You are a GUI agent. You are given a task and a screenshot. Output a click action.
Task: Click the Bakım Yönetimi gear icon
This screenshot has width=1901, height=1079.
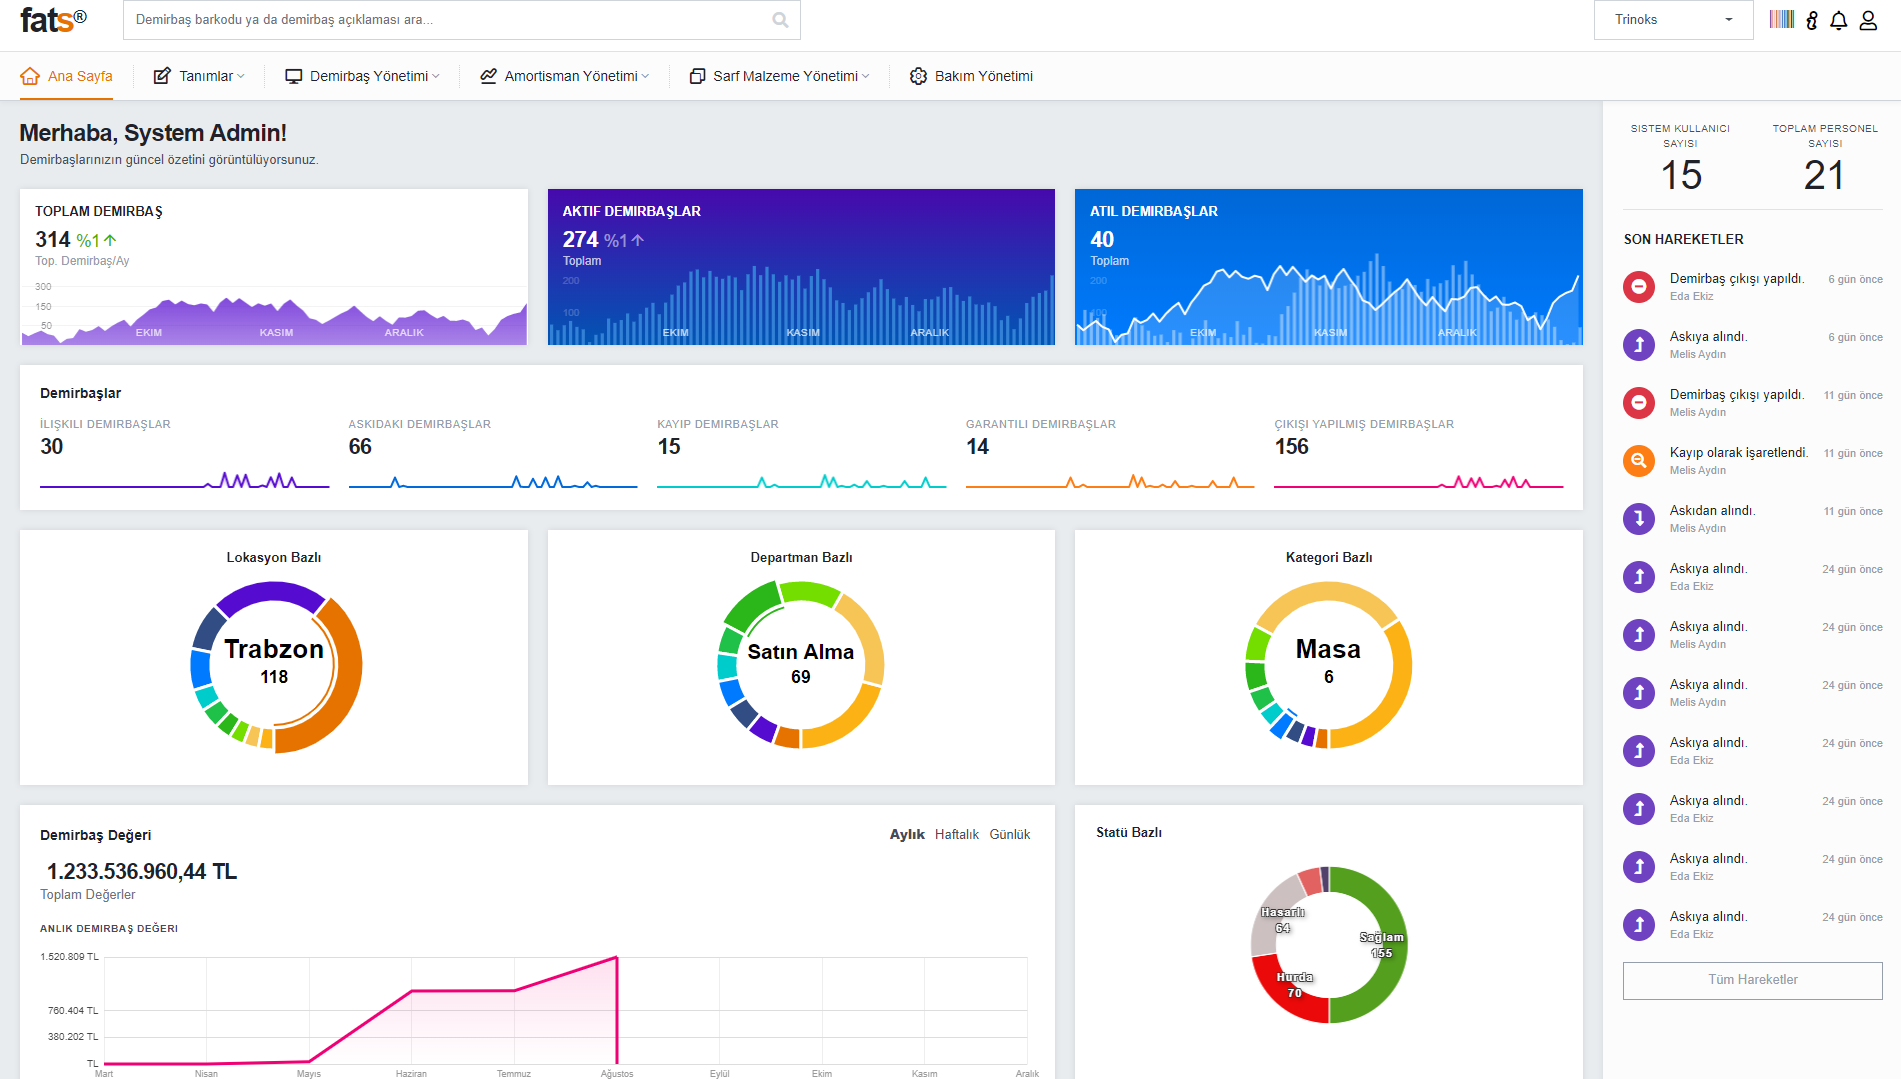coord(918,76)
